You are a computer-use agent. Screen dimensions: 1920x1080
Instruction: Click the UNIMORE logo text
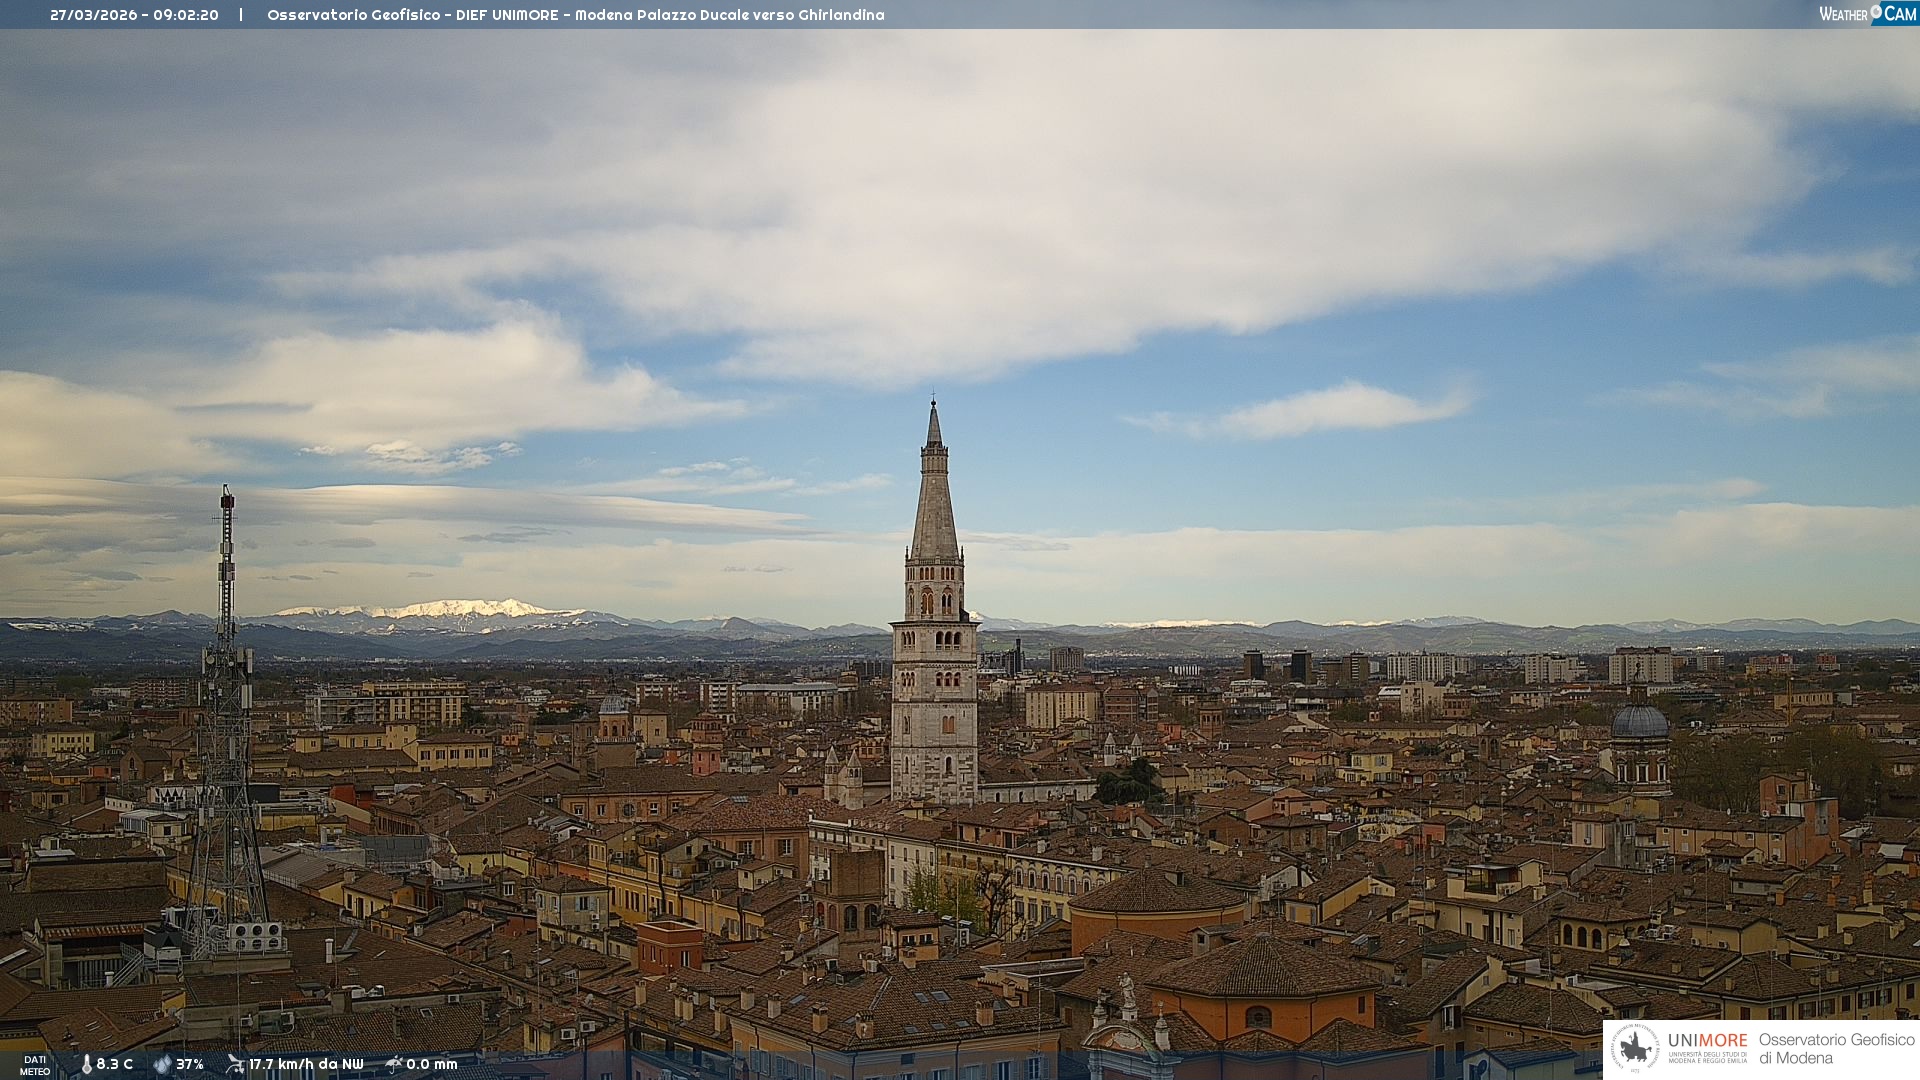pos(1707,1040)
